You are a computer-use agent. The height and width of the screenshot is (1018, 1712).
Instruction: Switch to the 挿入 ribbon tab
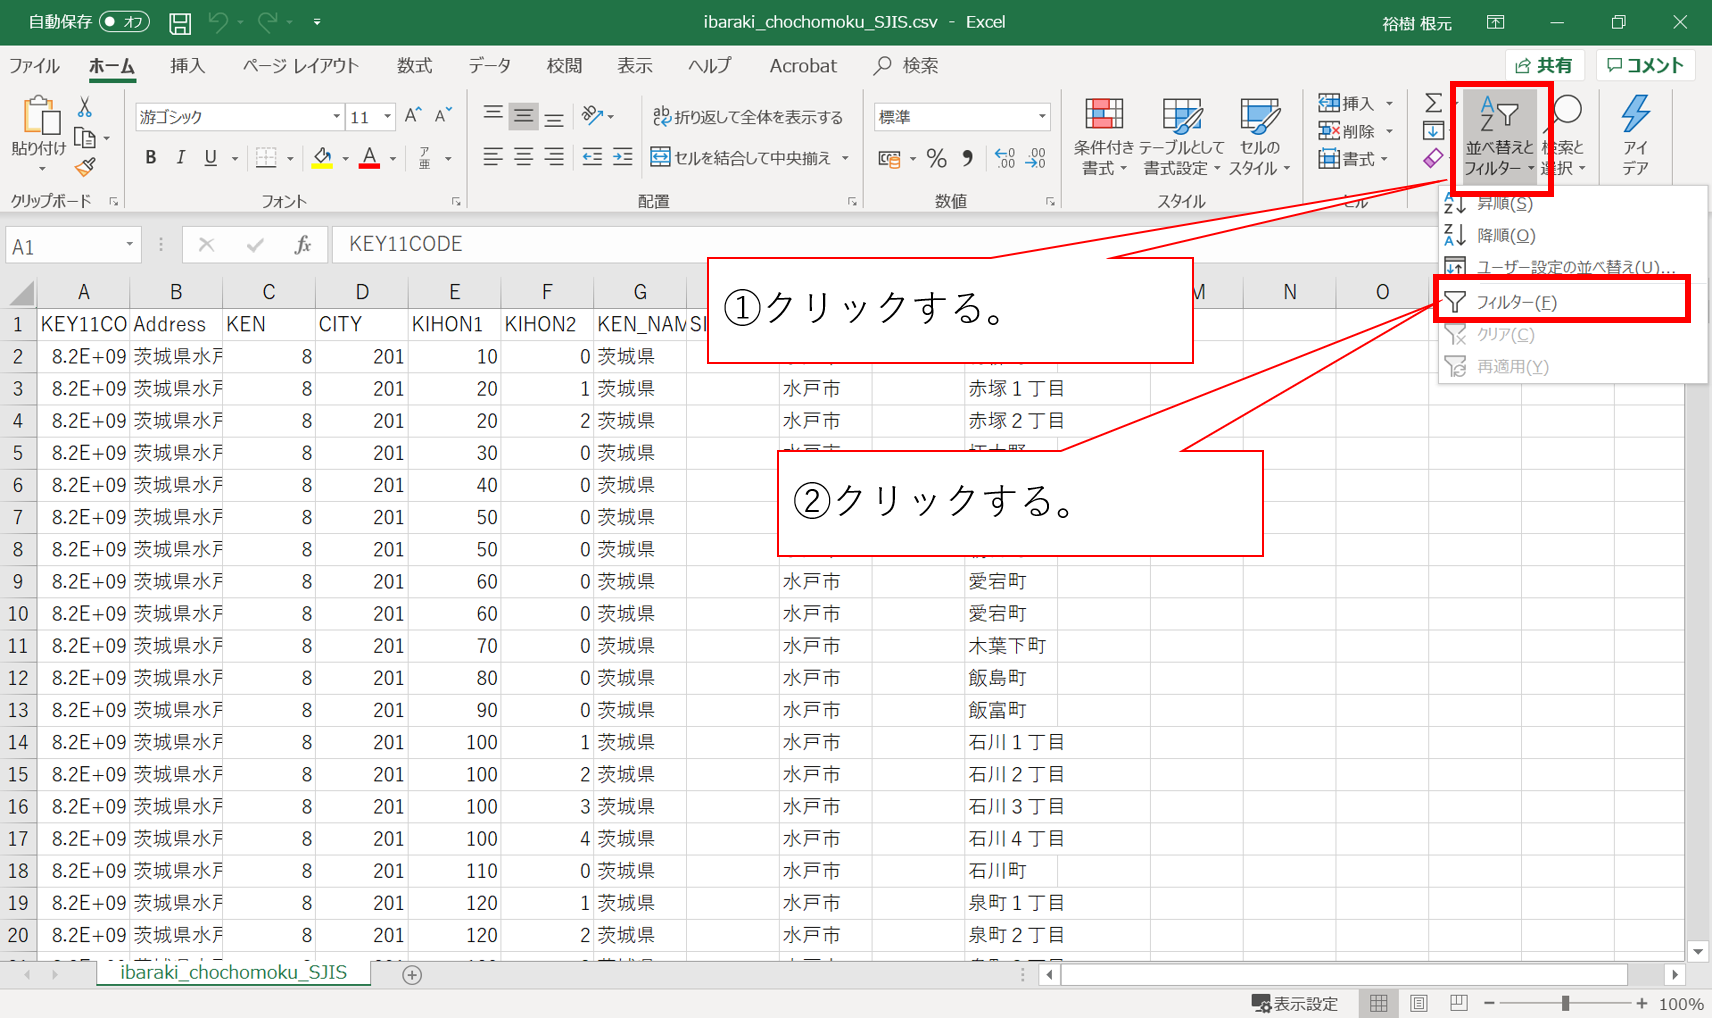tap(187, 66)
